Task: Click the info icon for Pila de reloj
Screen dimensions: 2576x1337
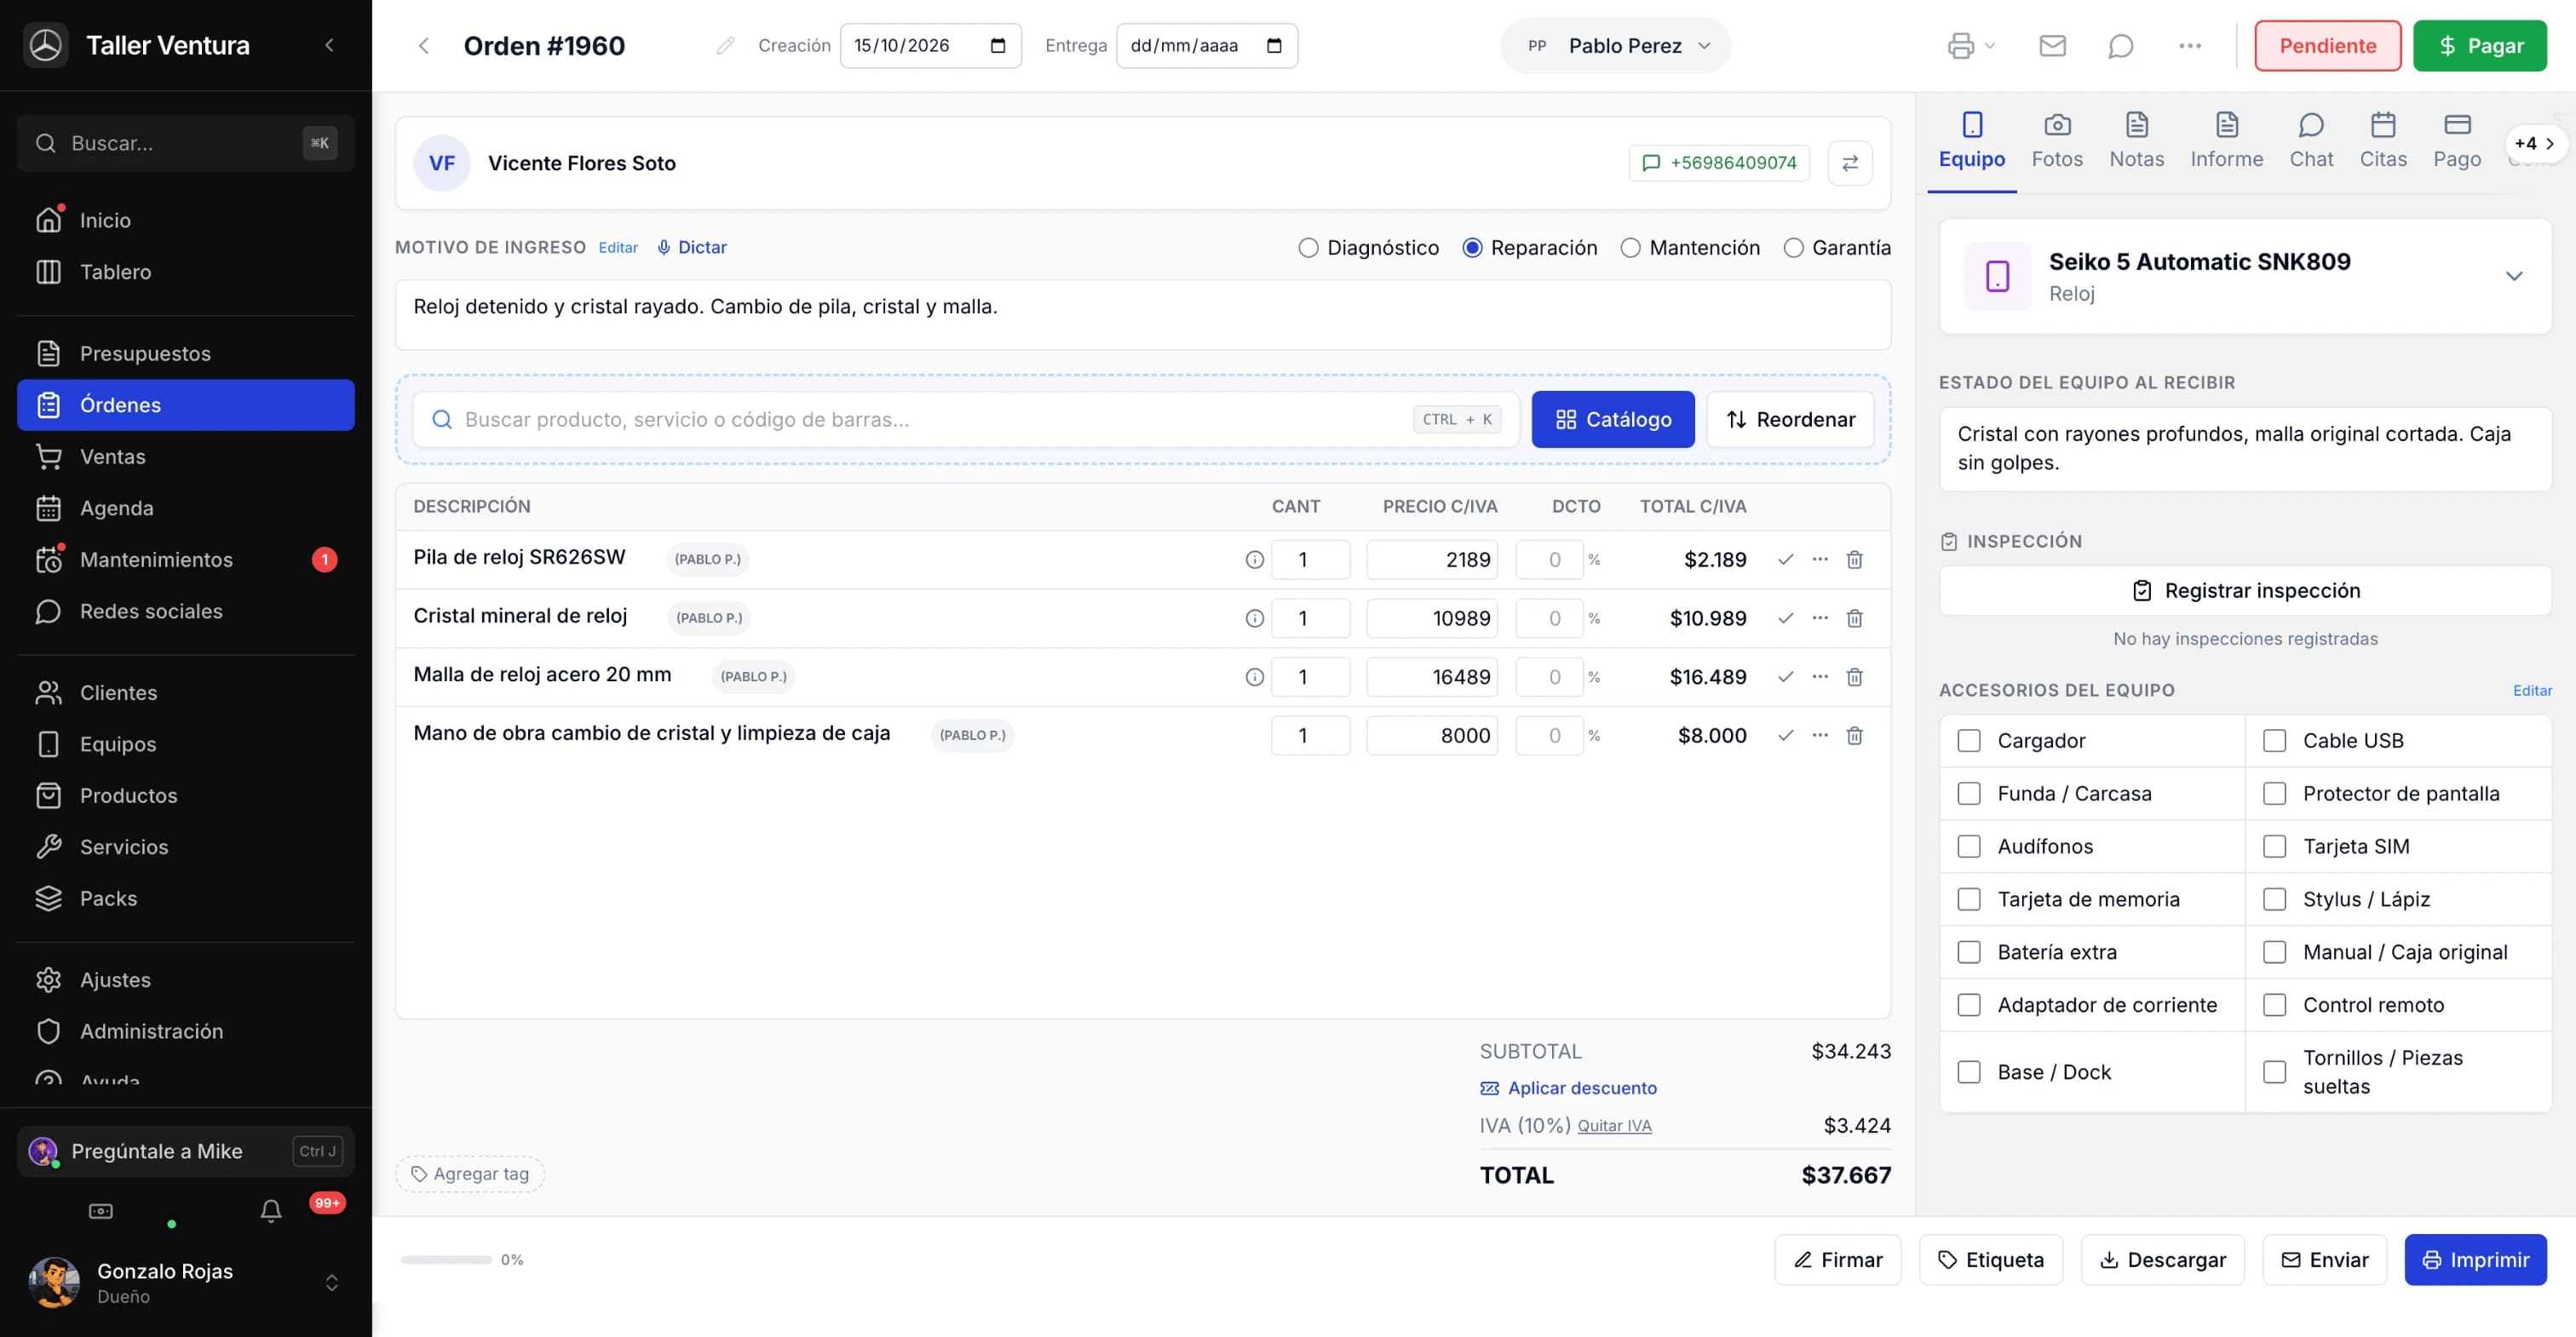Action: point(1254,560)
